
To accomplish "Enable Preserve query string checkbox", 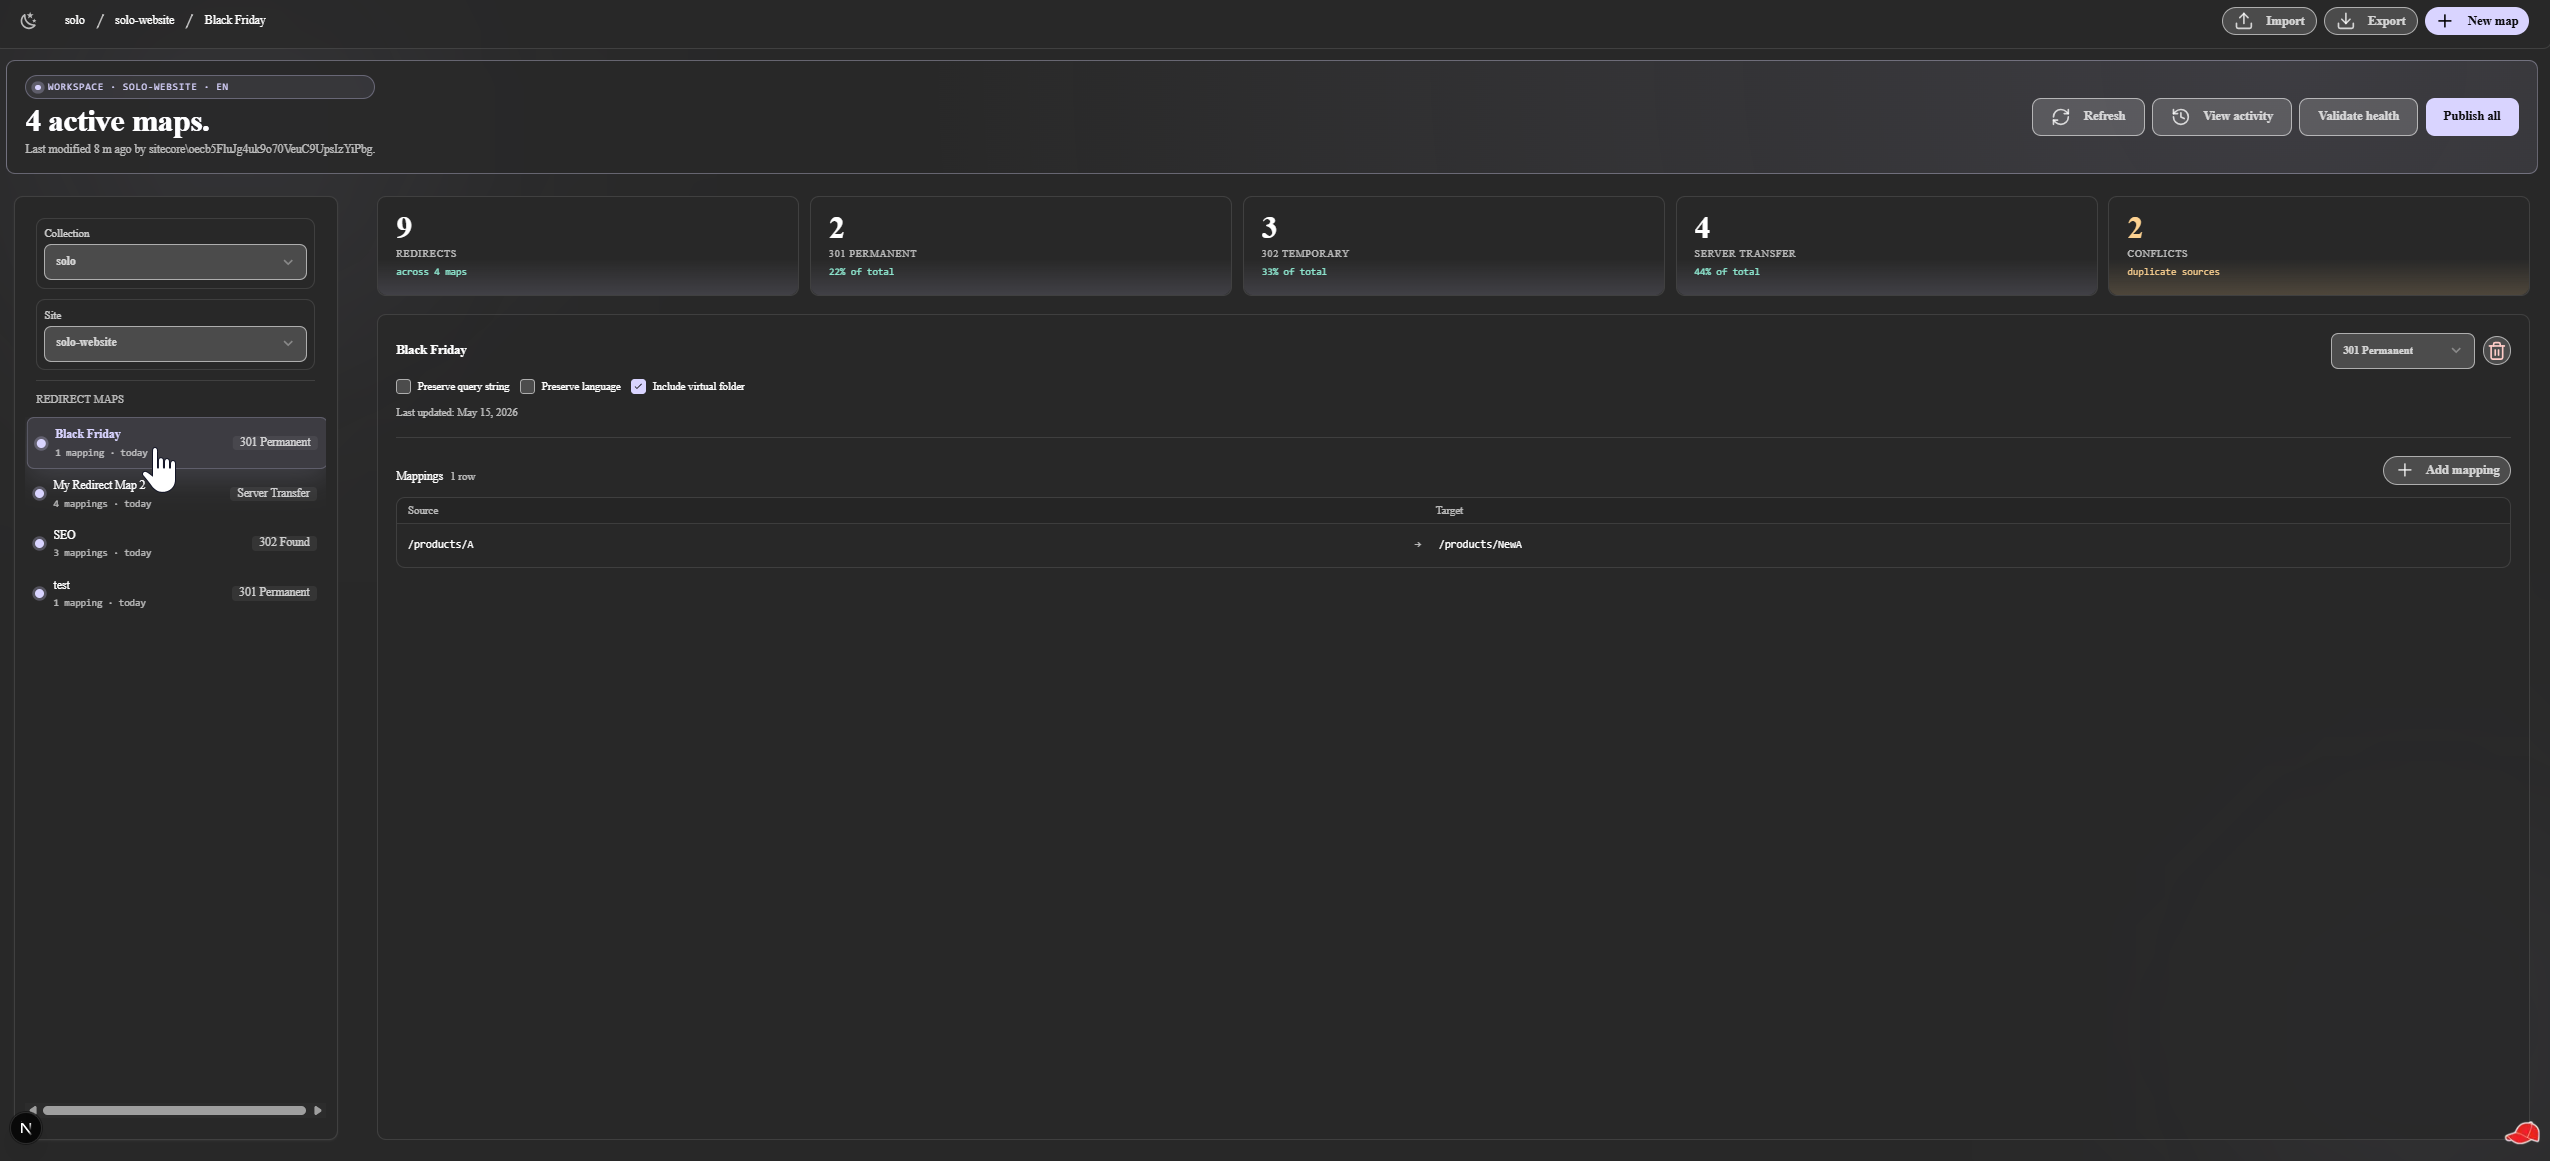I will 404,386.
